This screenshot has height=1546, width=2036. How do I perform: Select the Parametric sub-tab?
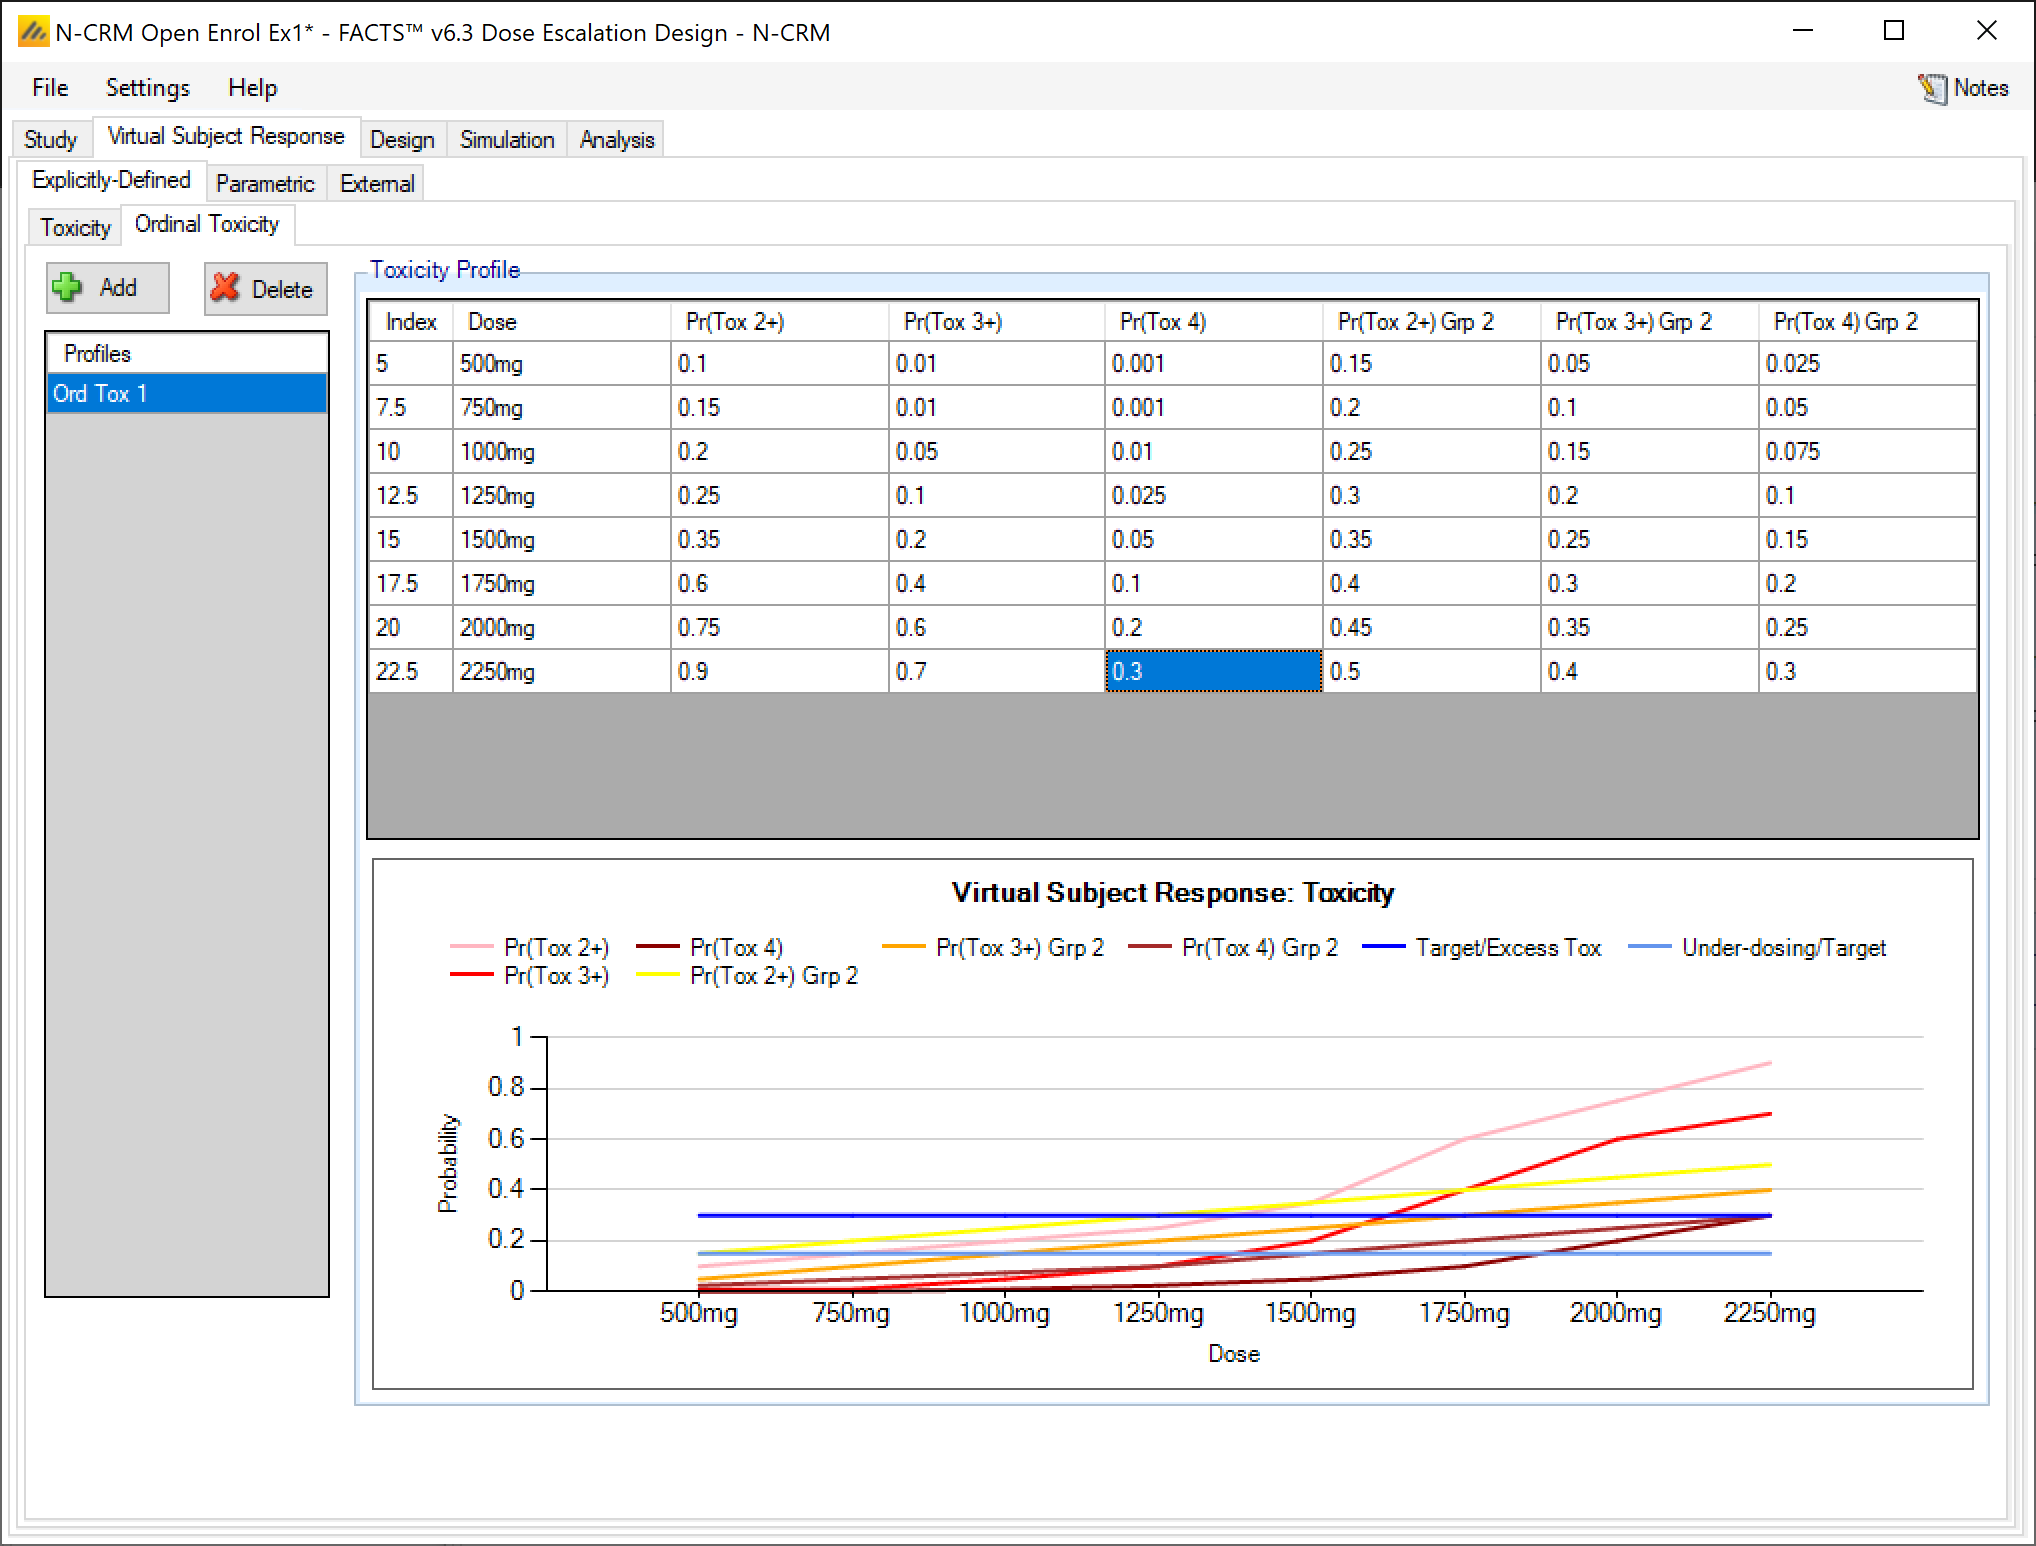[264, 184]
